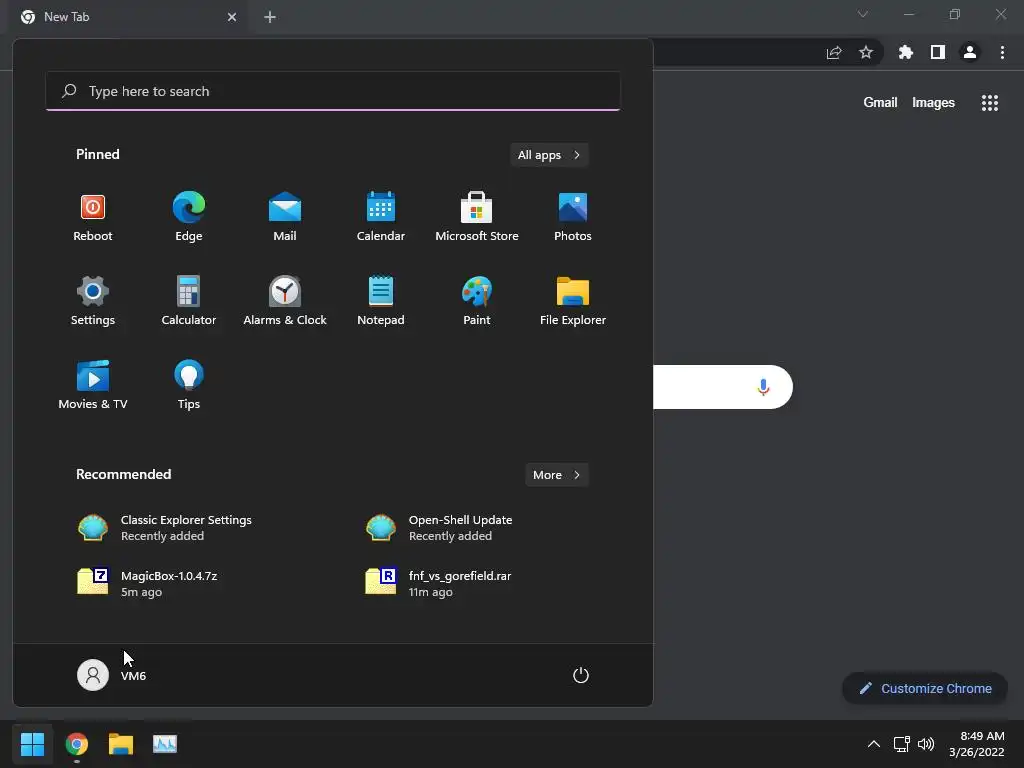Launch Movies & TV
The image size is (1024, 768).
(93, 385)
